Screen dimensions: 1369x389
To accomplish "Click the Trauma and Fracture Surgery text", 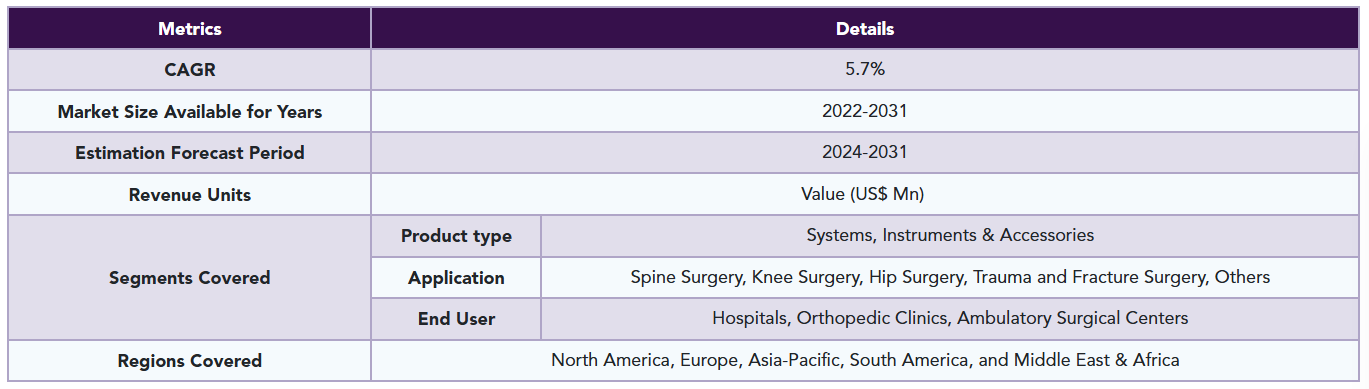I will pyautogui.click(x=1089, y=277).
